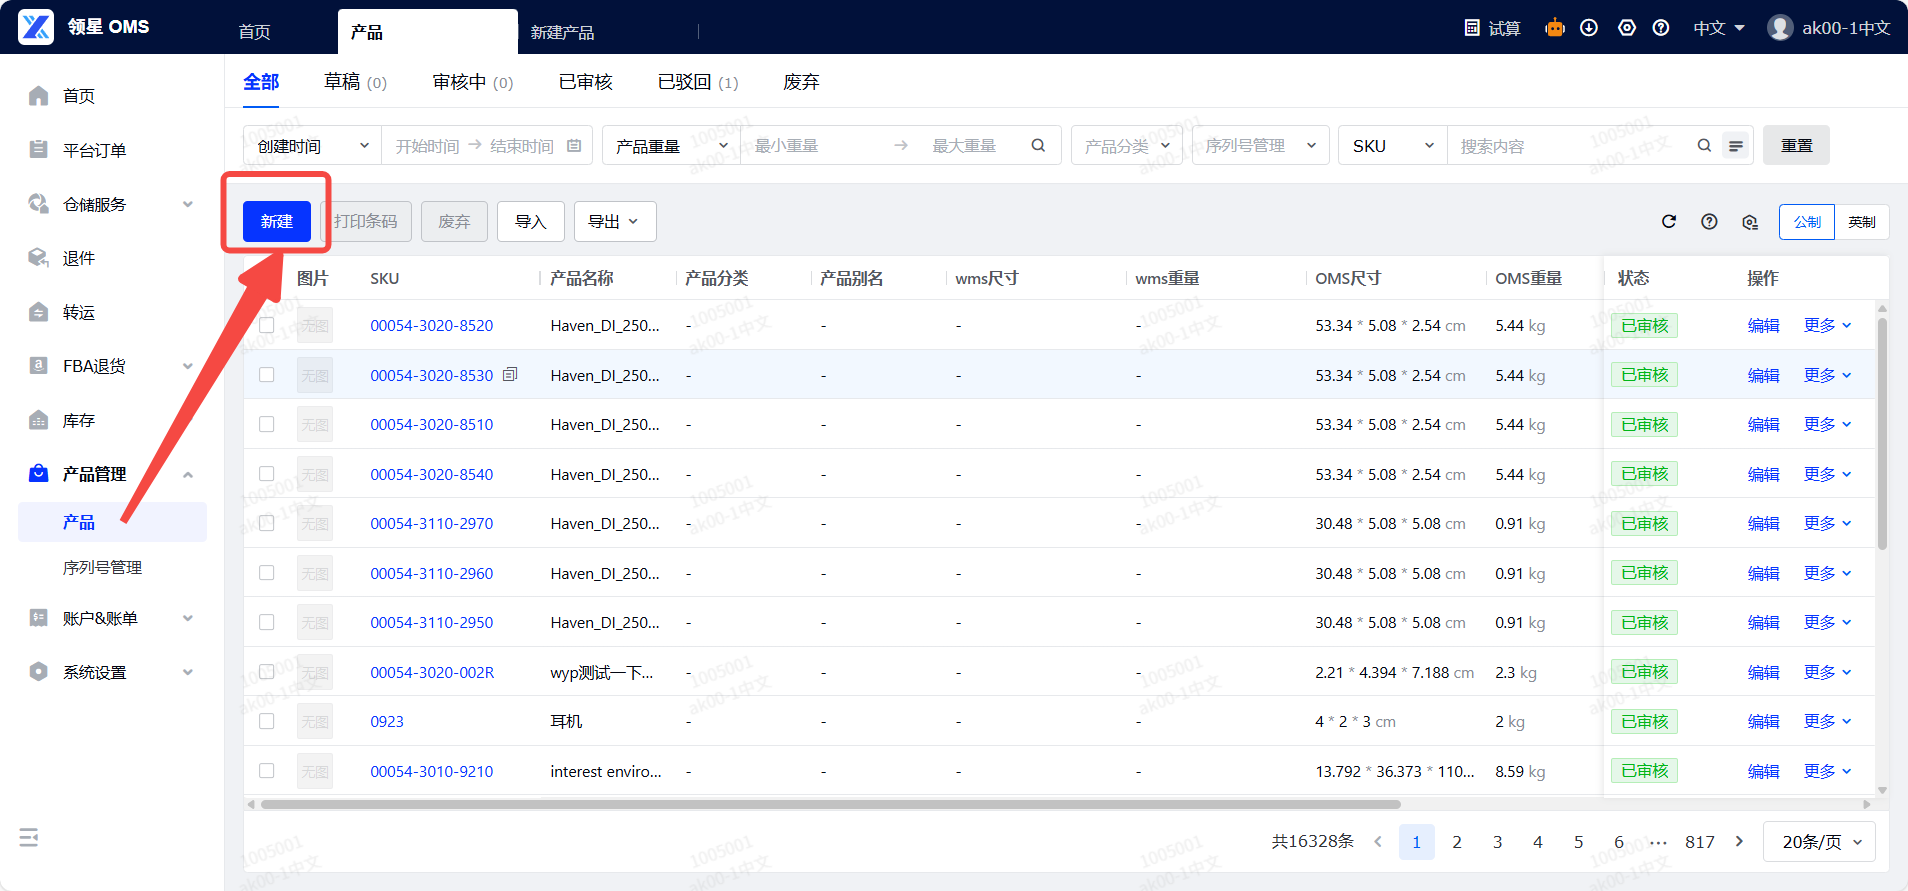This screenshot has height=891, width=1908.
Task: Open SKU link 00054-3110-2970
Action: [431, 523]
